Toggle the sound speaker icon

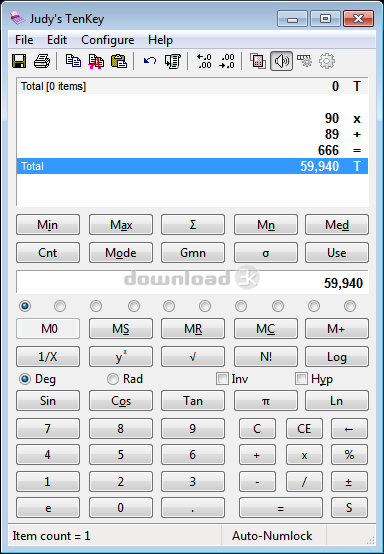pyautogui.click(x=282, y=61)
